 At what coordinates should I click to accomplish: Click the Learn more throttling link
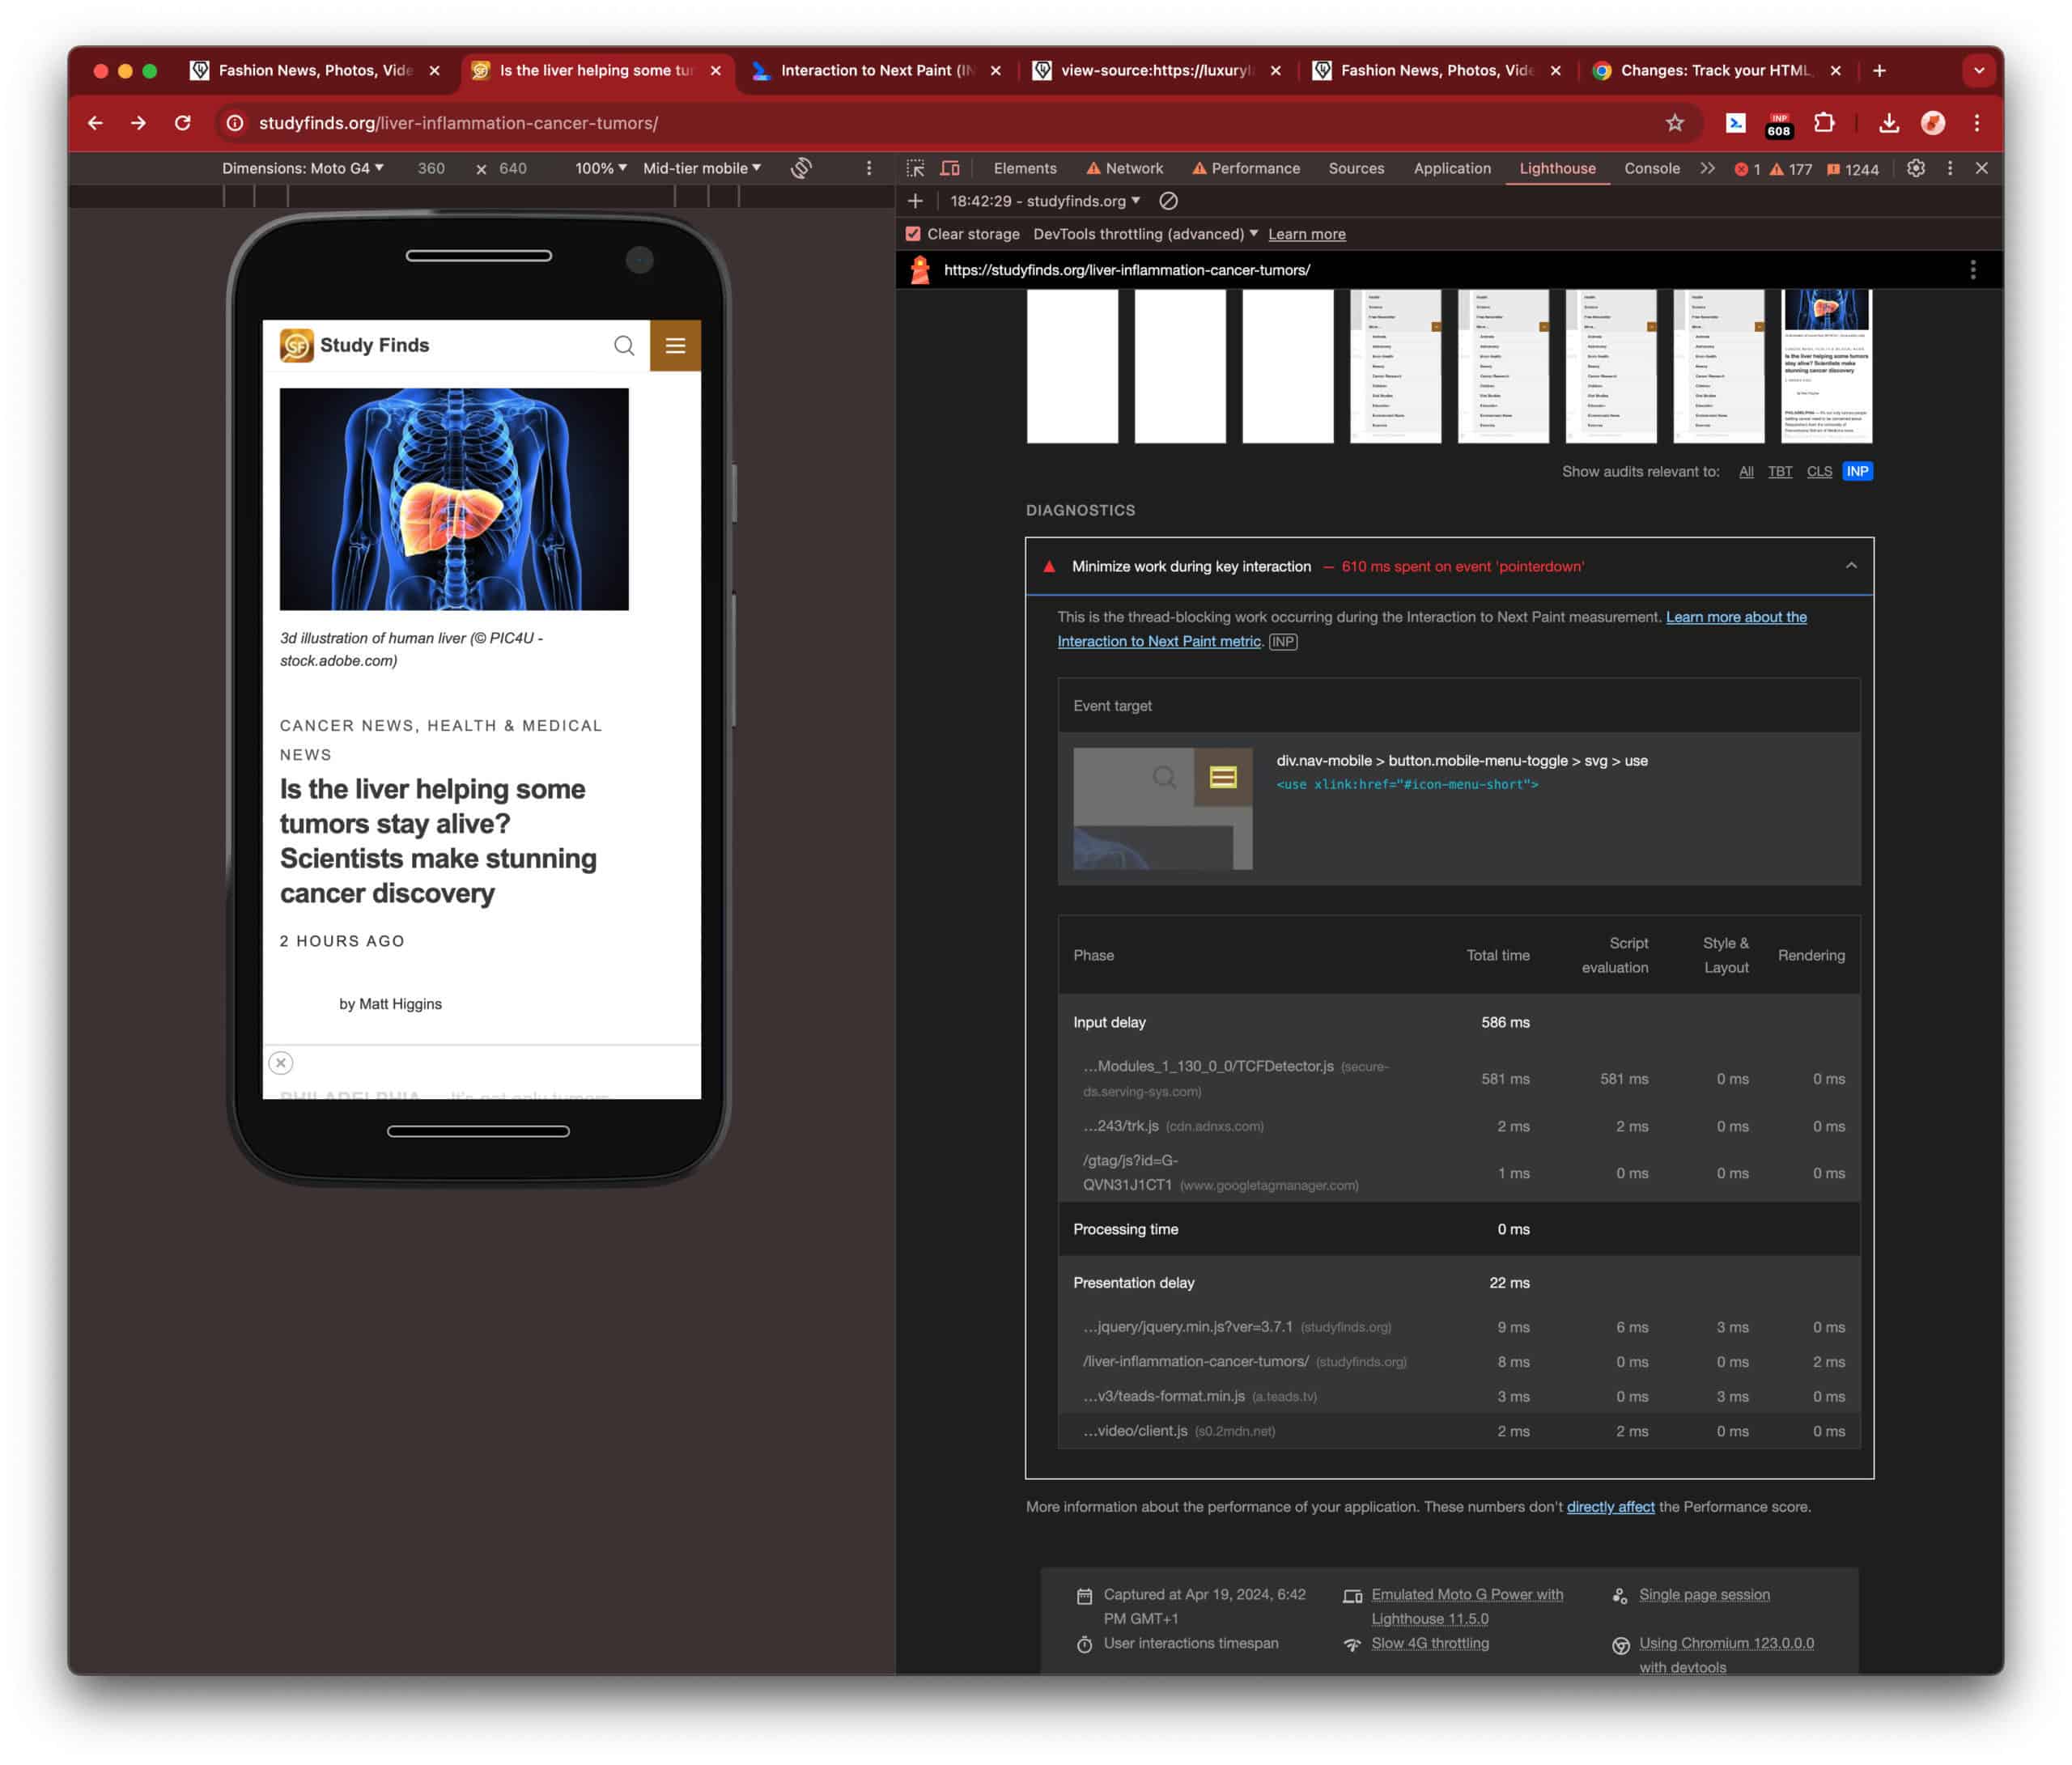click(1306, 234)
